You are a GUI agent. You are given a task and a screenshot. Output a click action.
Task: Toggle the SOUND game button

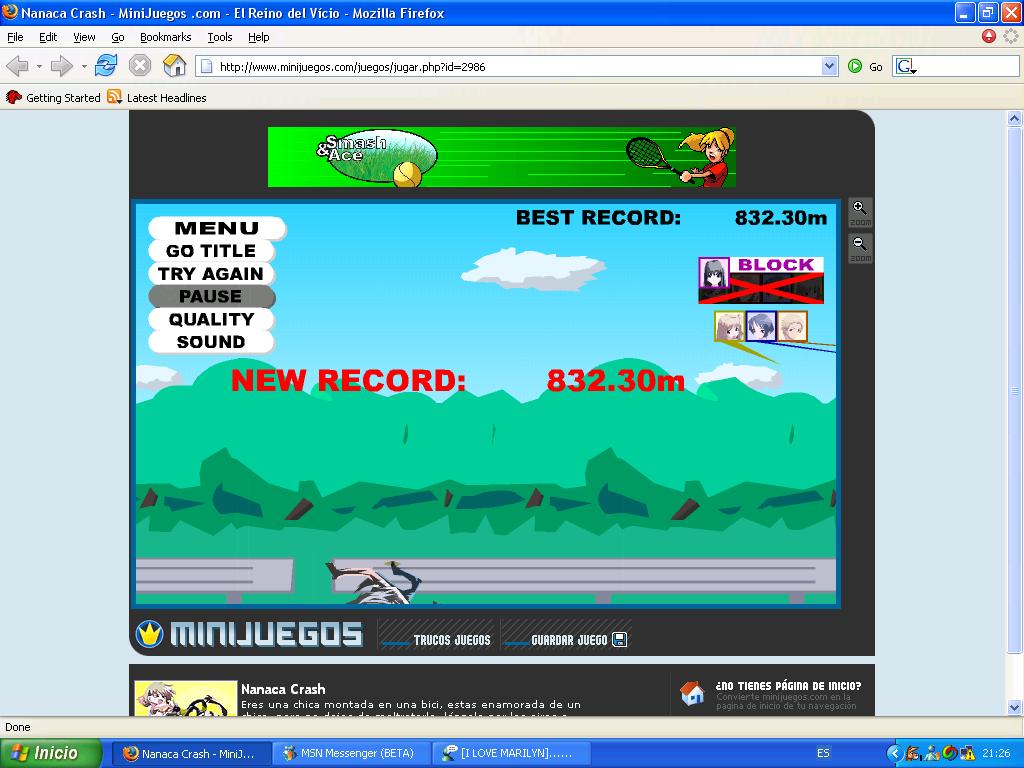click(211, 342)
